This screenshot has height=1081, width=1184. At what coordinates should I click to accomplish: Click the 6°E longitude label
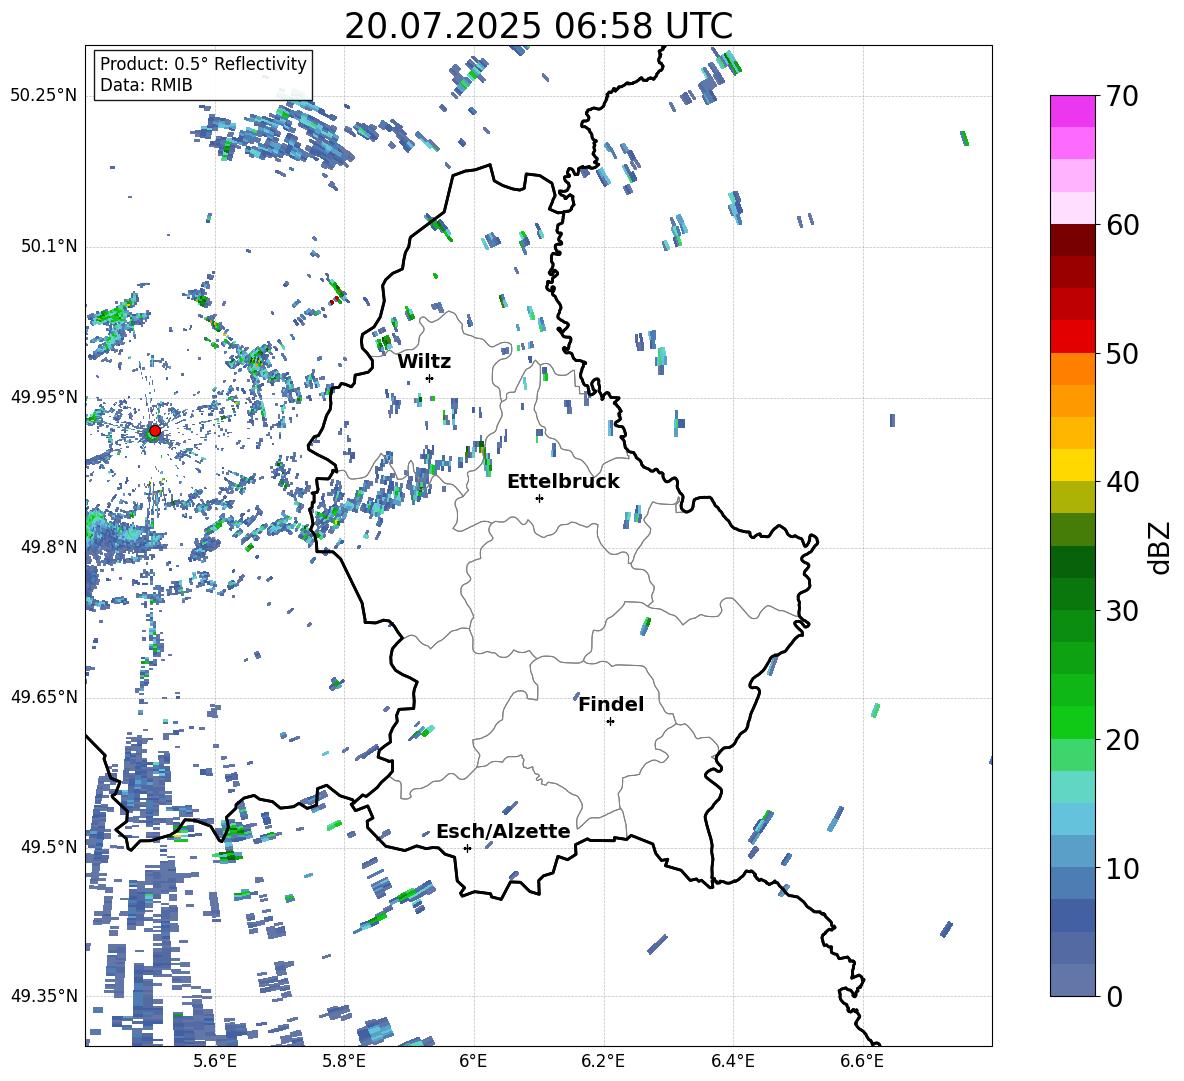click(473, 1061)
